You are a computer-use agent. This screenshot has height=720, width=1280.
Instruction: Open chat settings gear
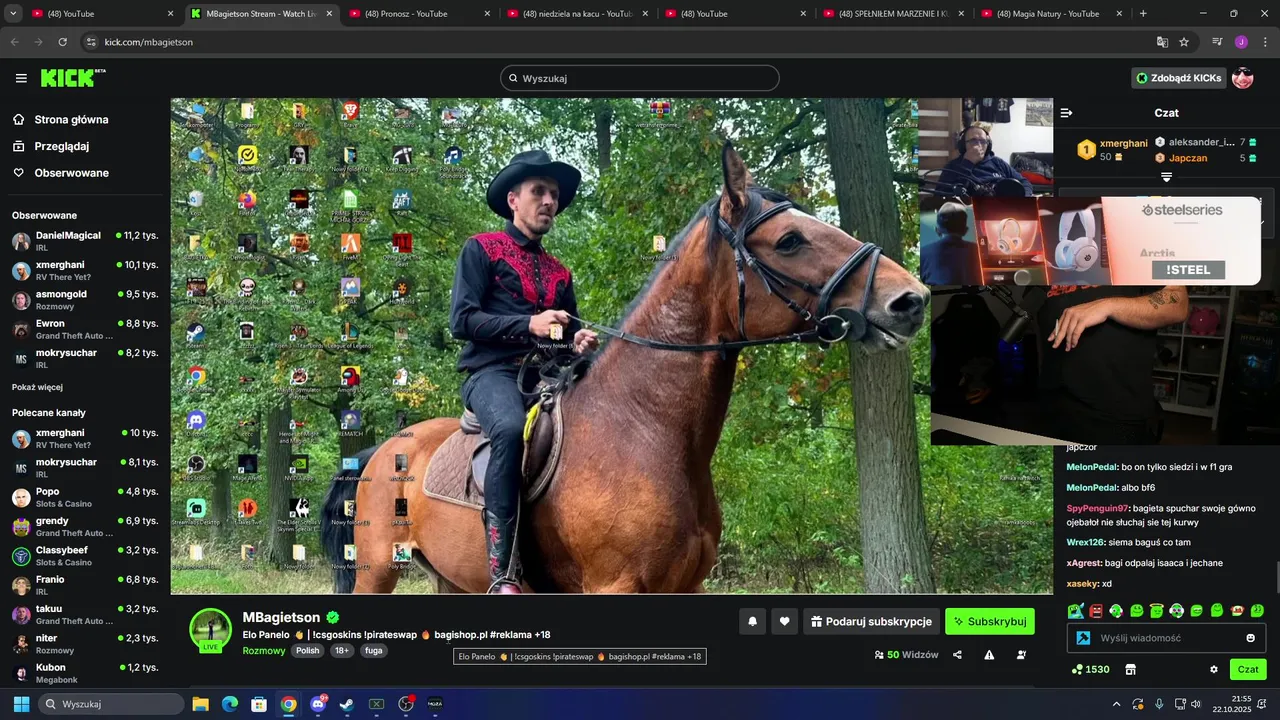click(x=1214, y=669)
